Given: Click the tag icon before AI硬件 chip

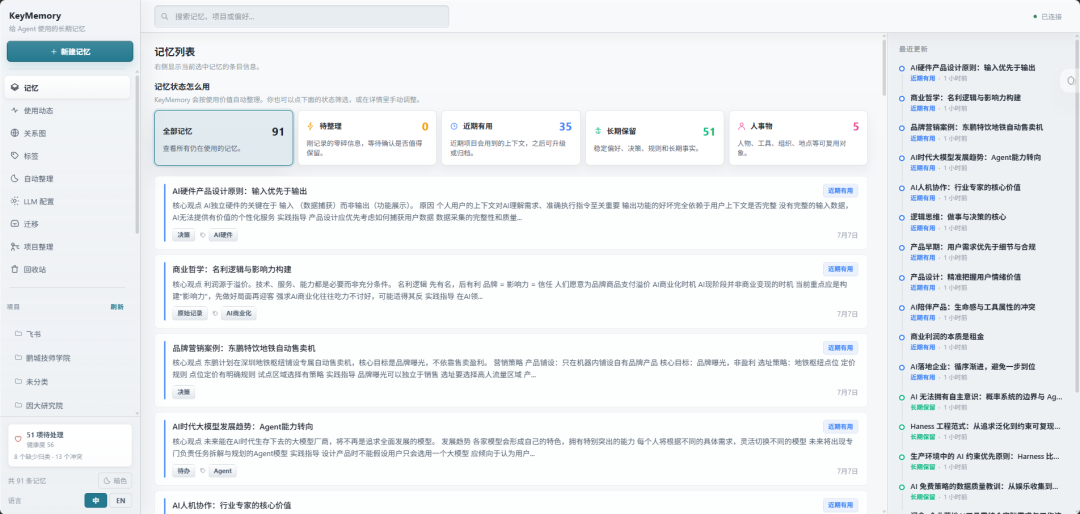Looking at the screenshot, I should pyautogui.click(x=202, y=235).
